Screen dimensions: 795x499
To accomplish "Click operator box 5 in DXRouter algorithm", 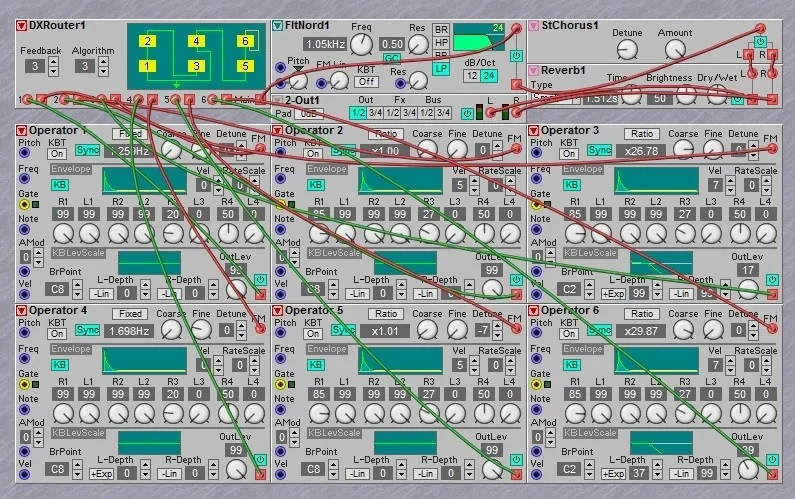I will point(245,66).
